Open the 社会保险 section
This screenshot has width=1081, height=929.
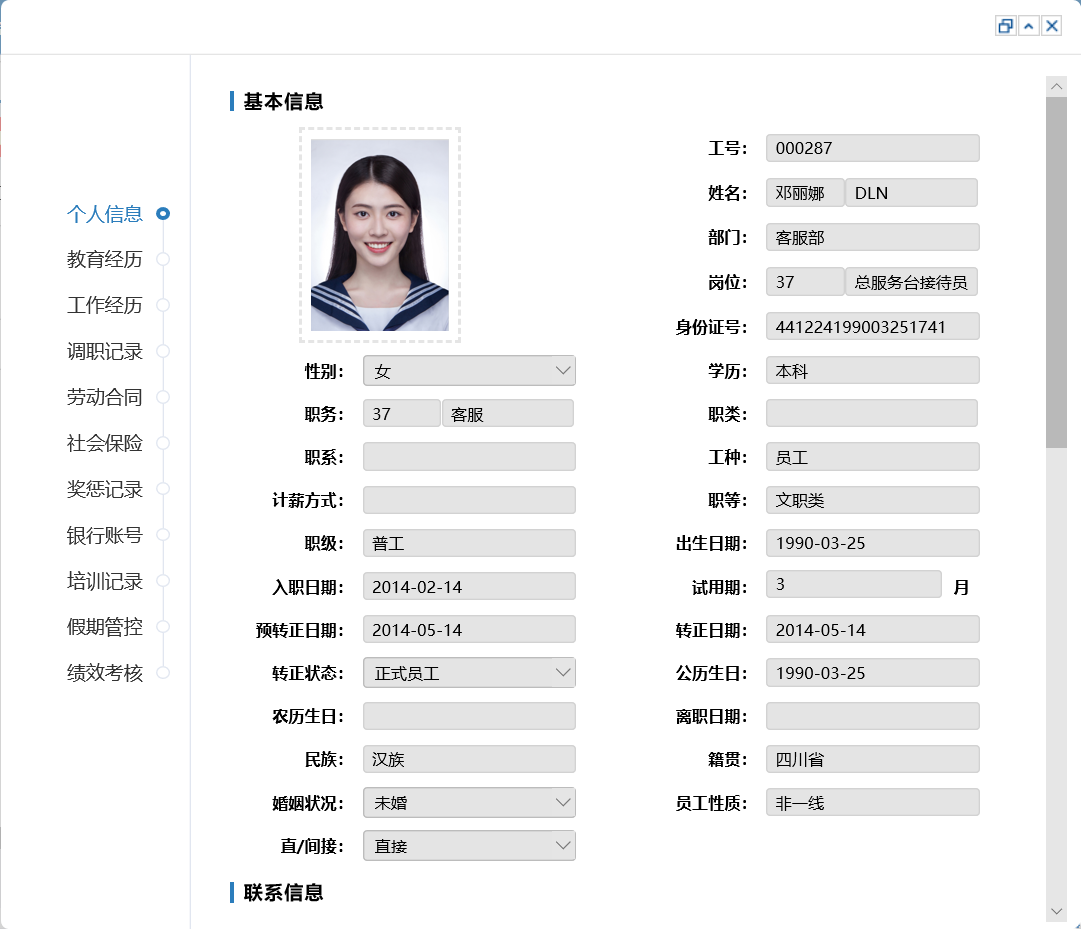pyautogui.click(x=105, y=443)
